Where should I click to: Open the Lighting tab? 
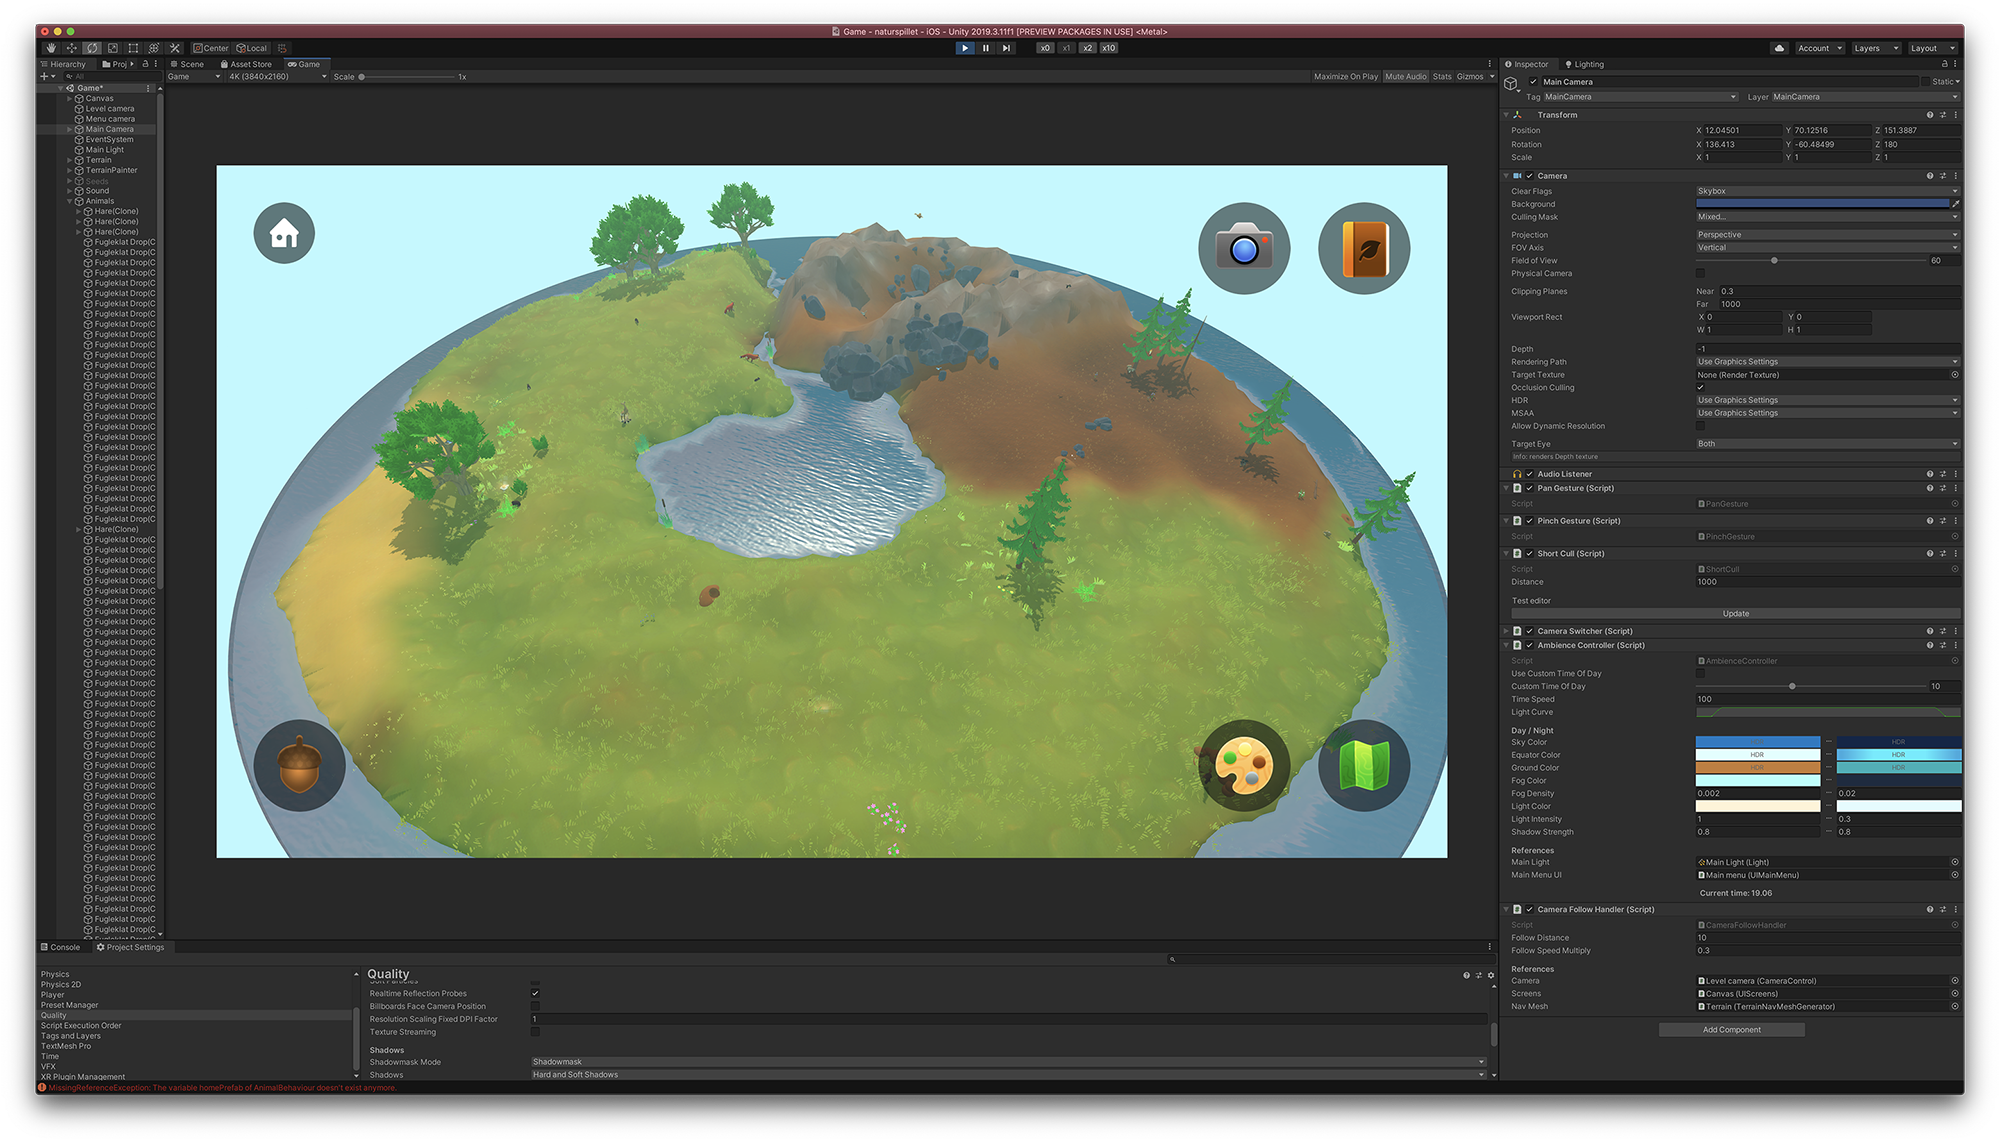pos(1584,64)
